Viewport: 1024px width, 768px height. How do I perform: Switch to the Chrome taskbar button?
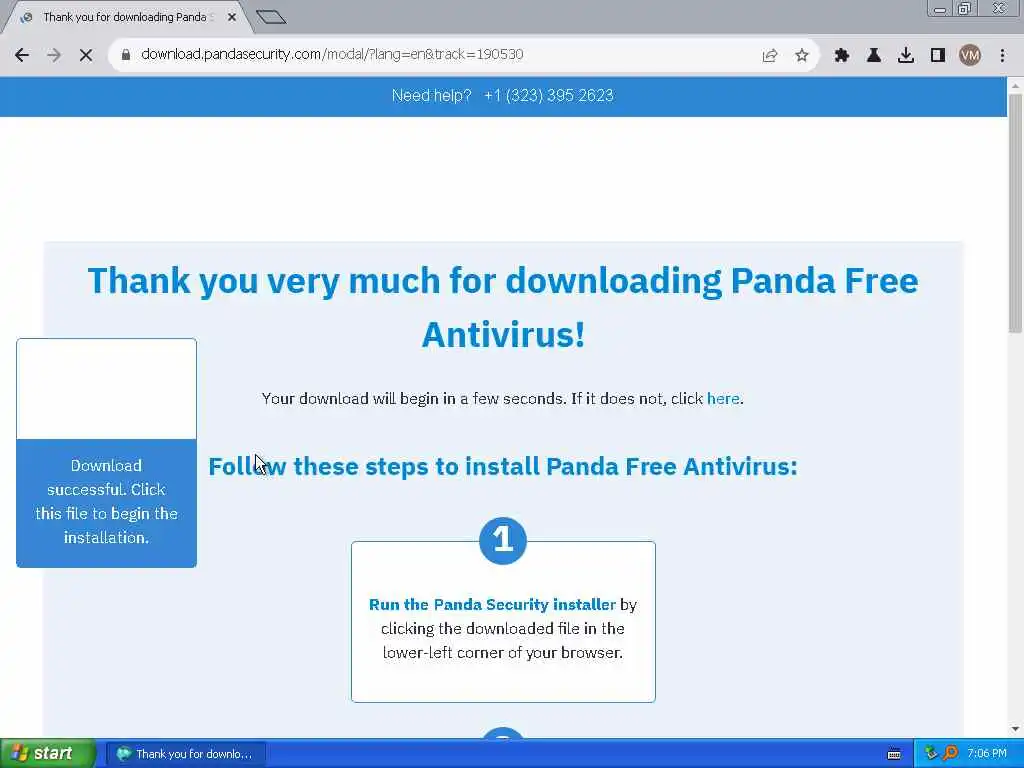[x=186, y=754]
